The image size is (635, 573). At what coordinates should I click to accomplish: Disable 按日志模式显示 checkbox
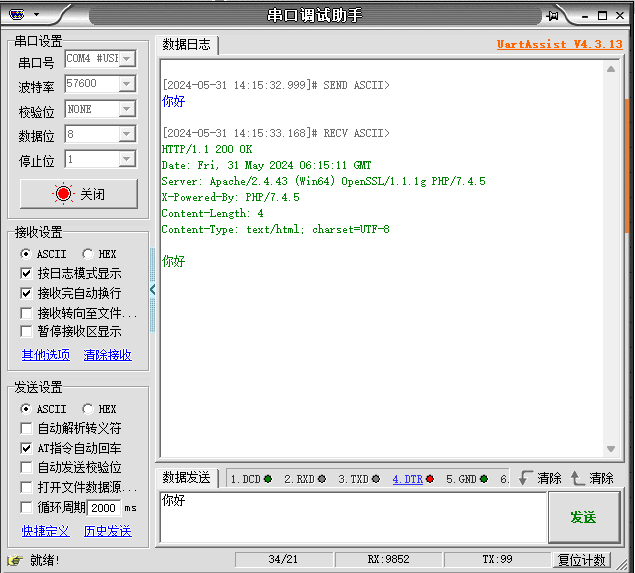[x=26, y=273]
